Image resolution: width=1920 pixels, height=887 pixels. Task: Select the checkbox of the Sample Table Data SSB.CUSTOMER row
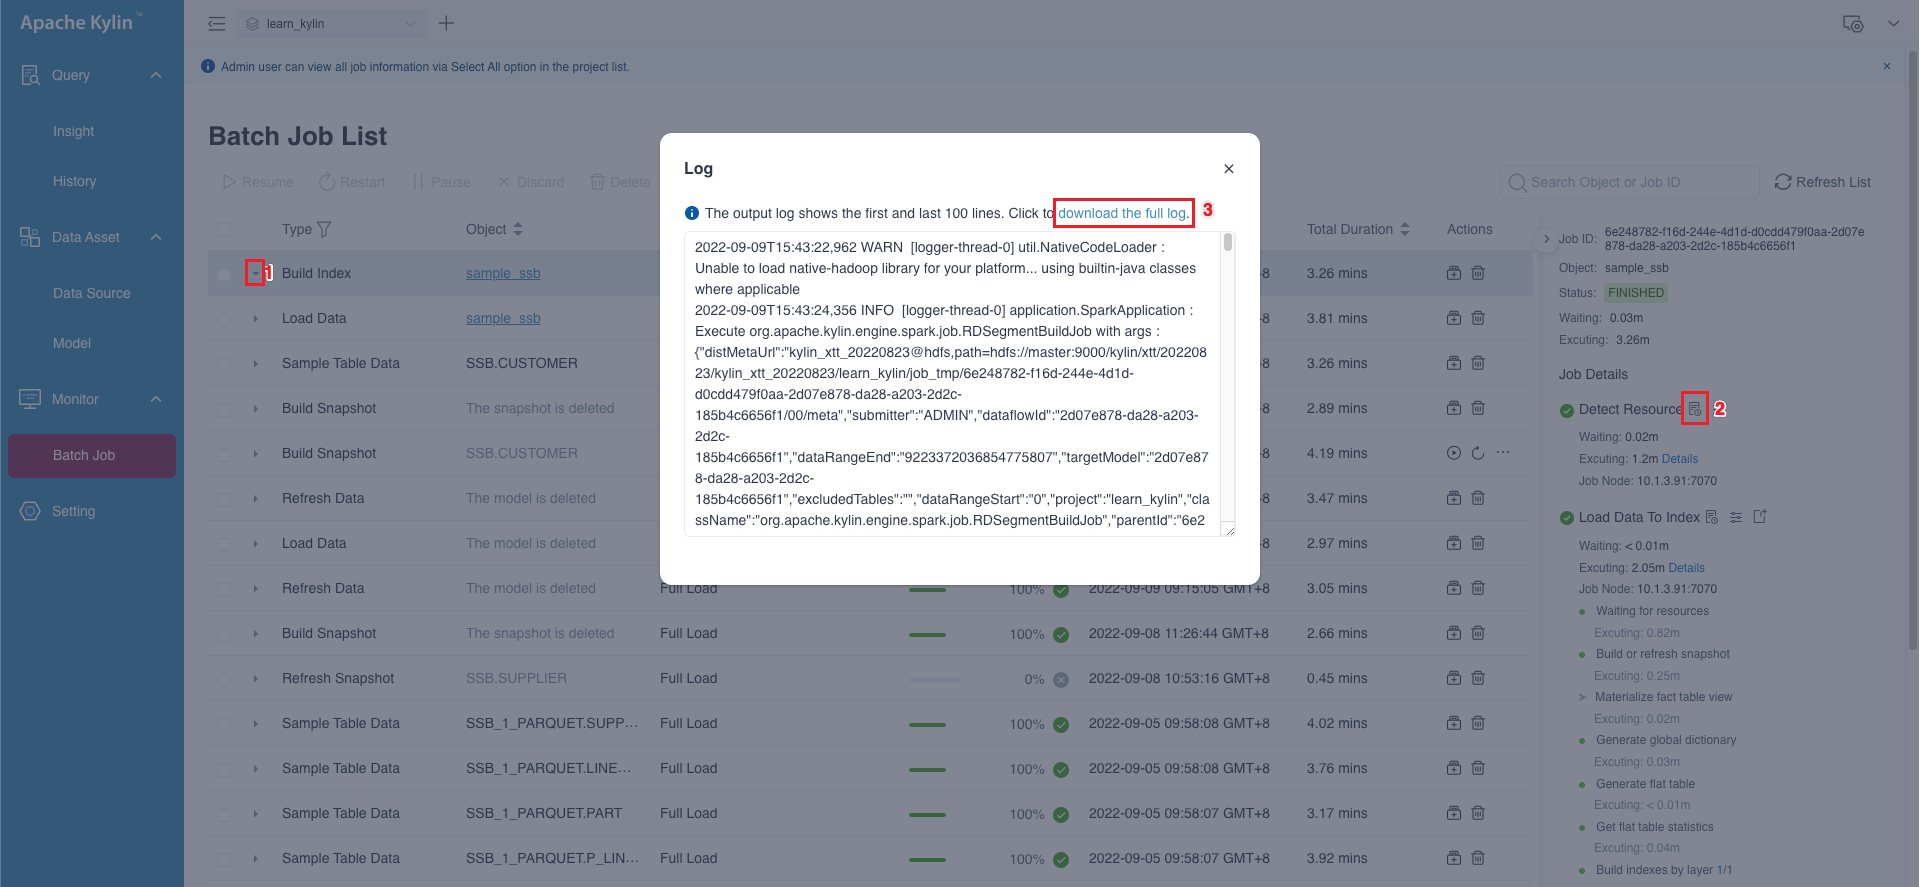224,364
